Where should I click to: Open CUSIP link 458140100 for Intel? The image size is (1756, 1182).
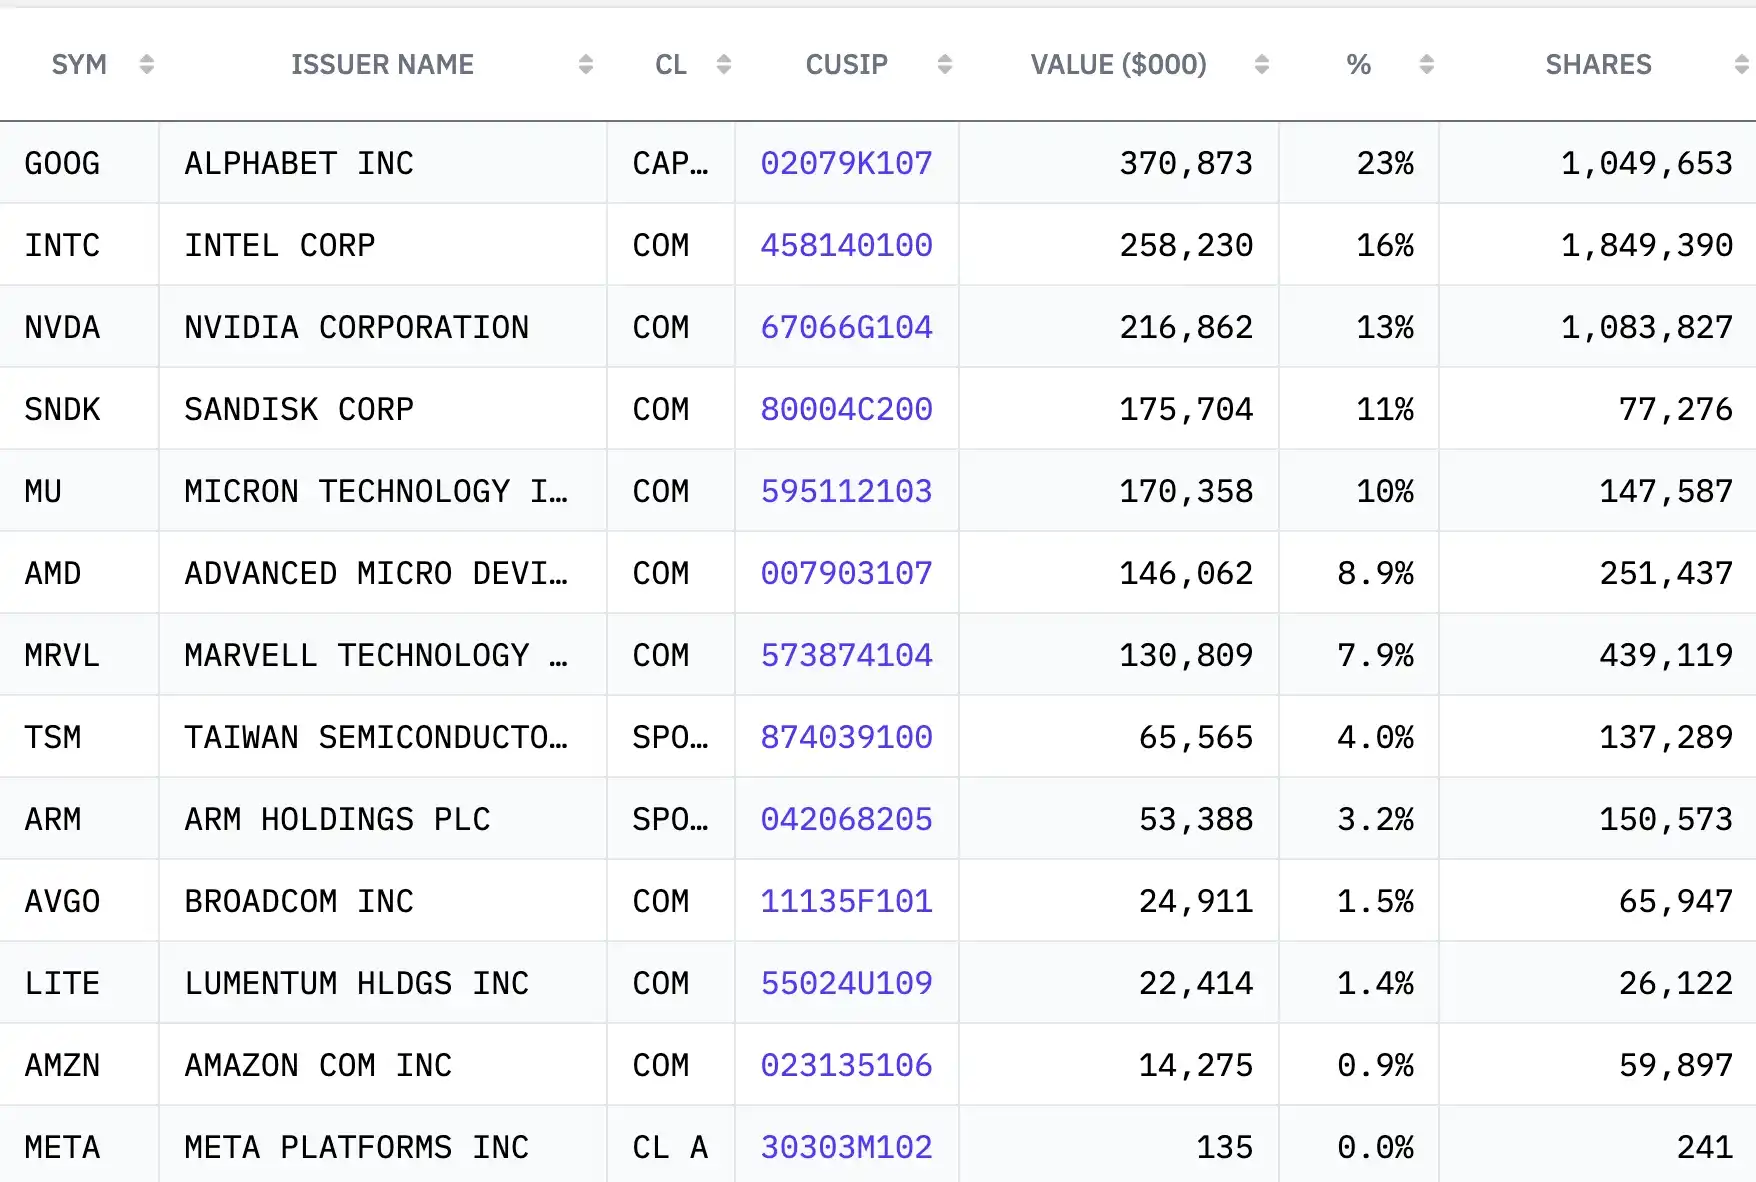point(846,245)
